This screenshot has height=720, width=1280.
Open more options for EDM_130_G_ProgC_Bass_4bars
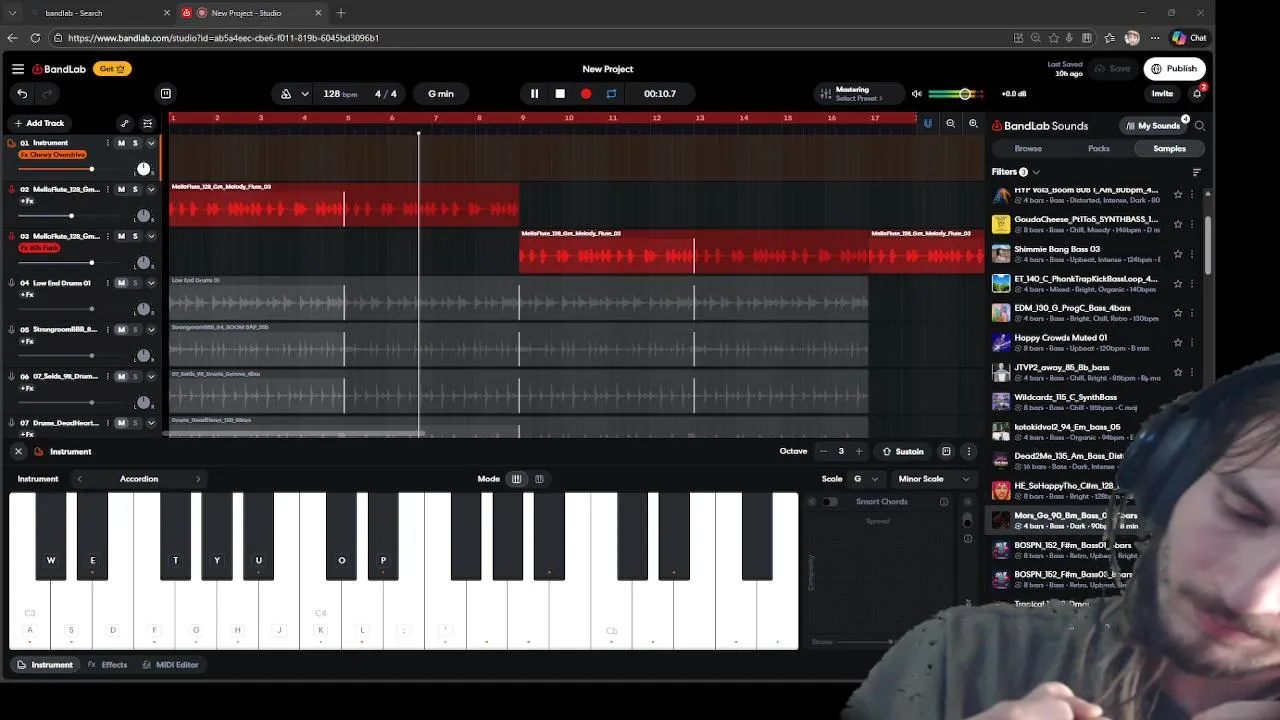click(1194, 312)
